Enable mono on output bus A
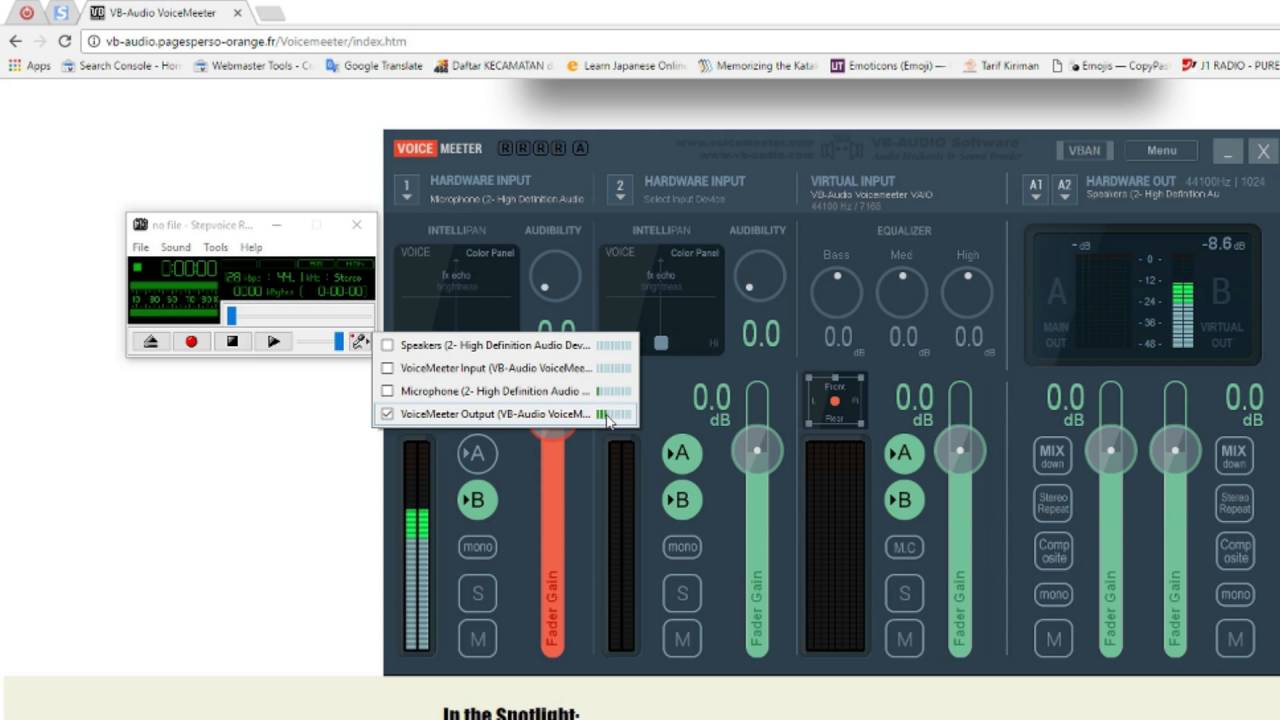Viewport: 1280px width, 720px height. click(1052, 594)
